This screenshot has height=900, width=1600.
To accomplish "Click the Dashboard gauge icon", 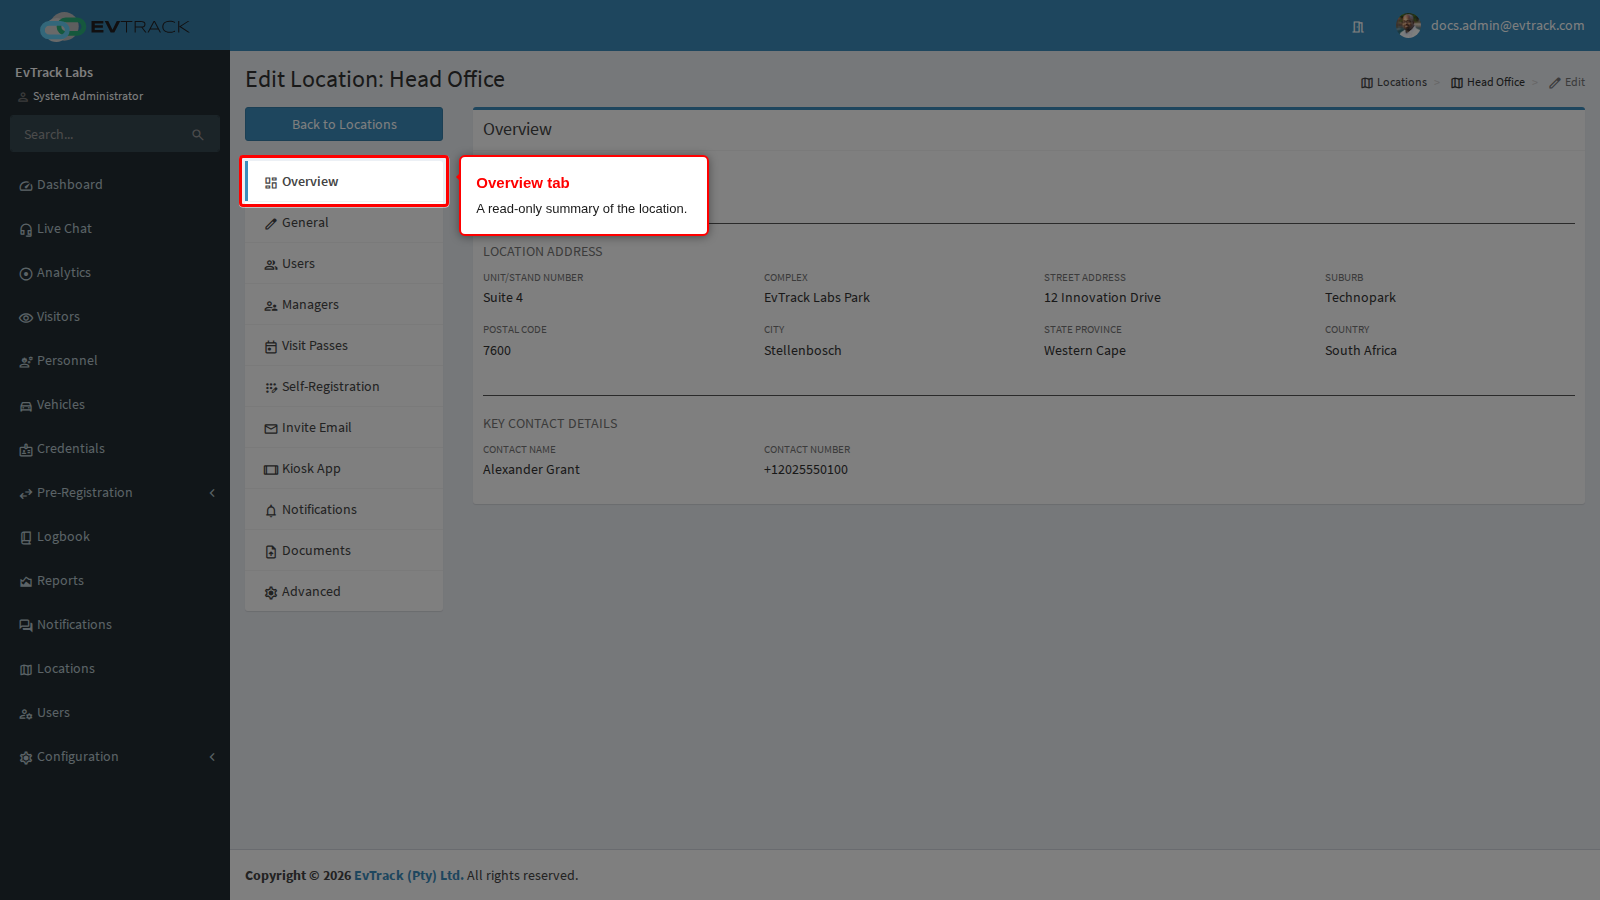I will [26, 186].
